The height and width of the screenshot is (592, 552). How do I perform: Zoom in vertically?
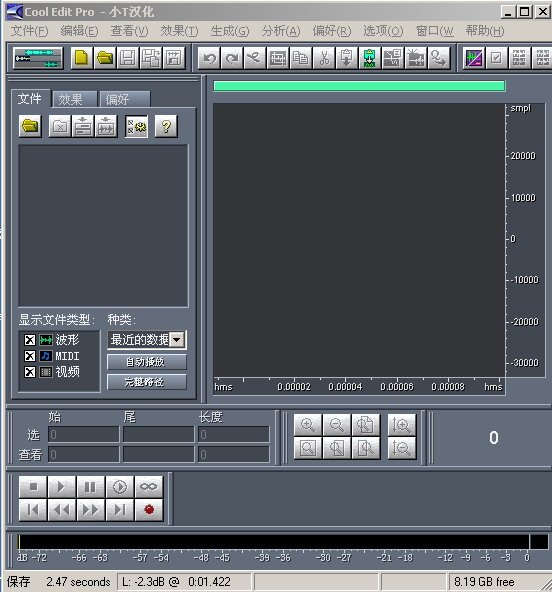pos(402,425)
